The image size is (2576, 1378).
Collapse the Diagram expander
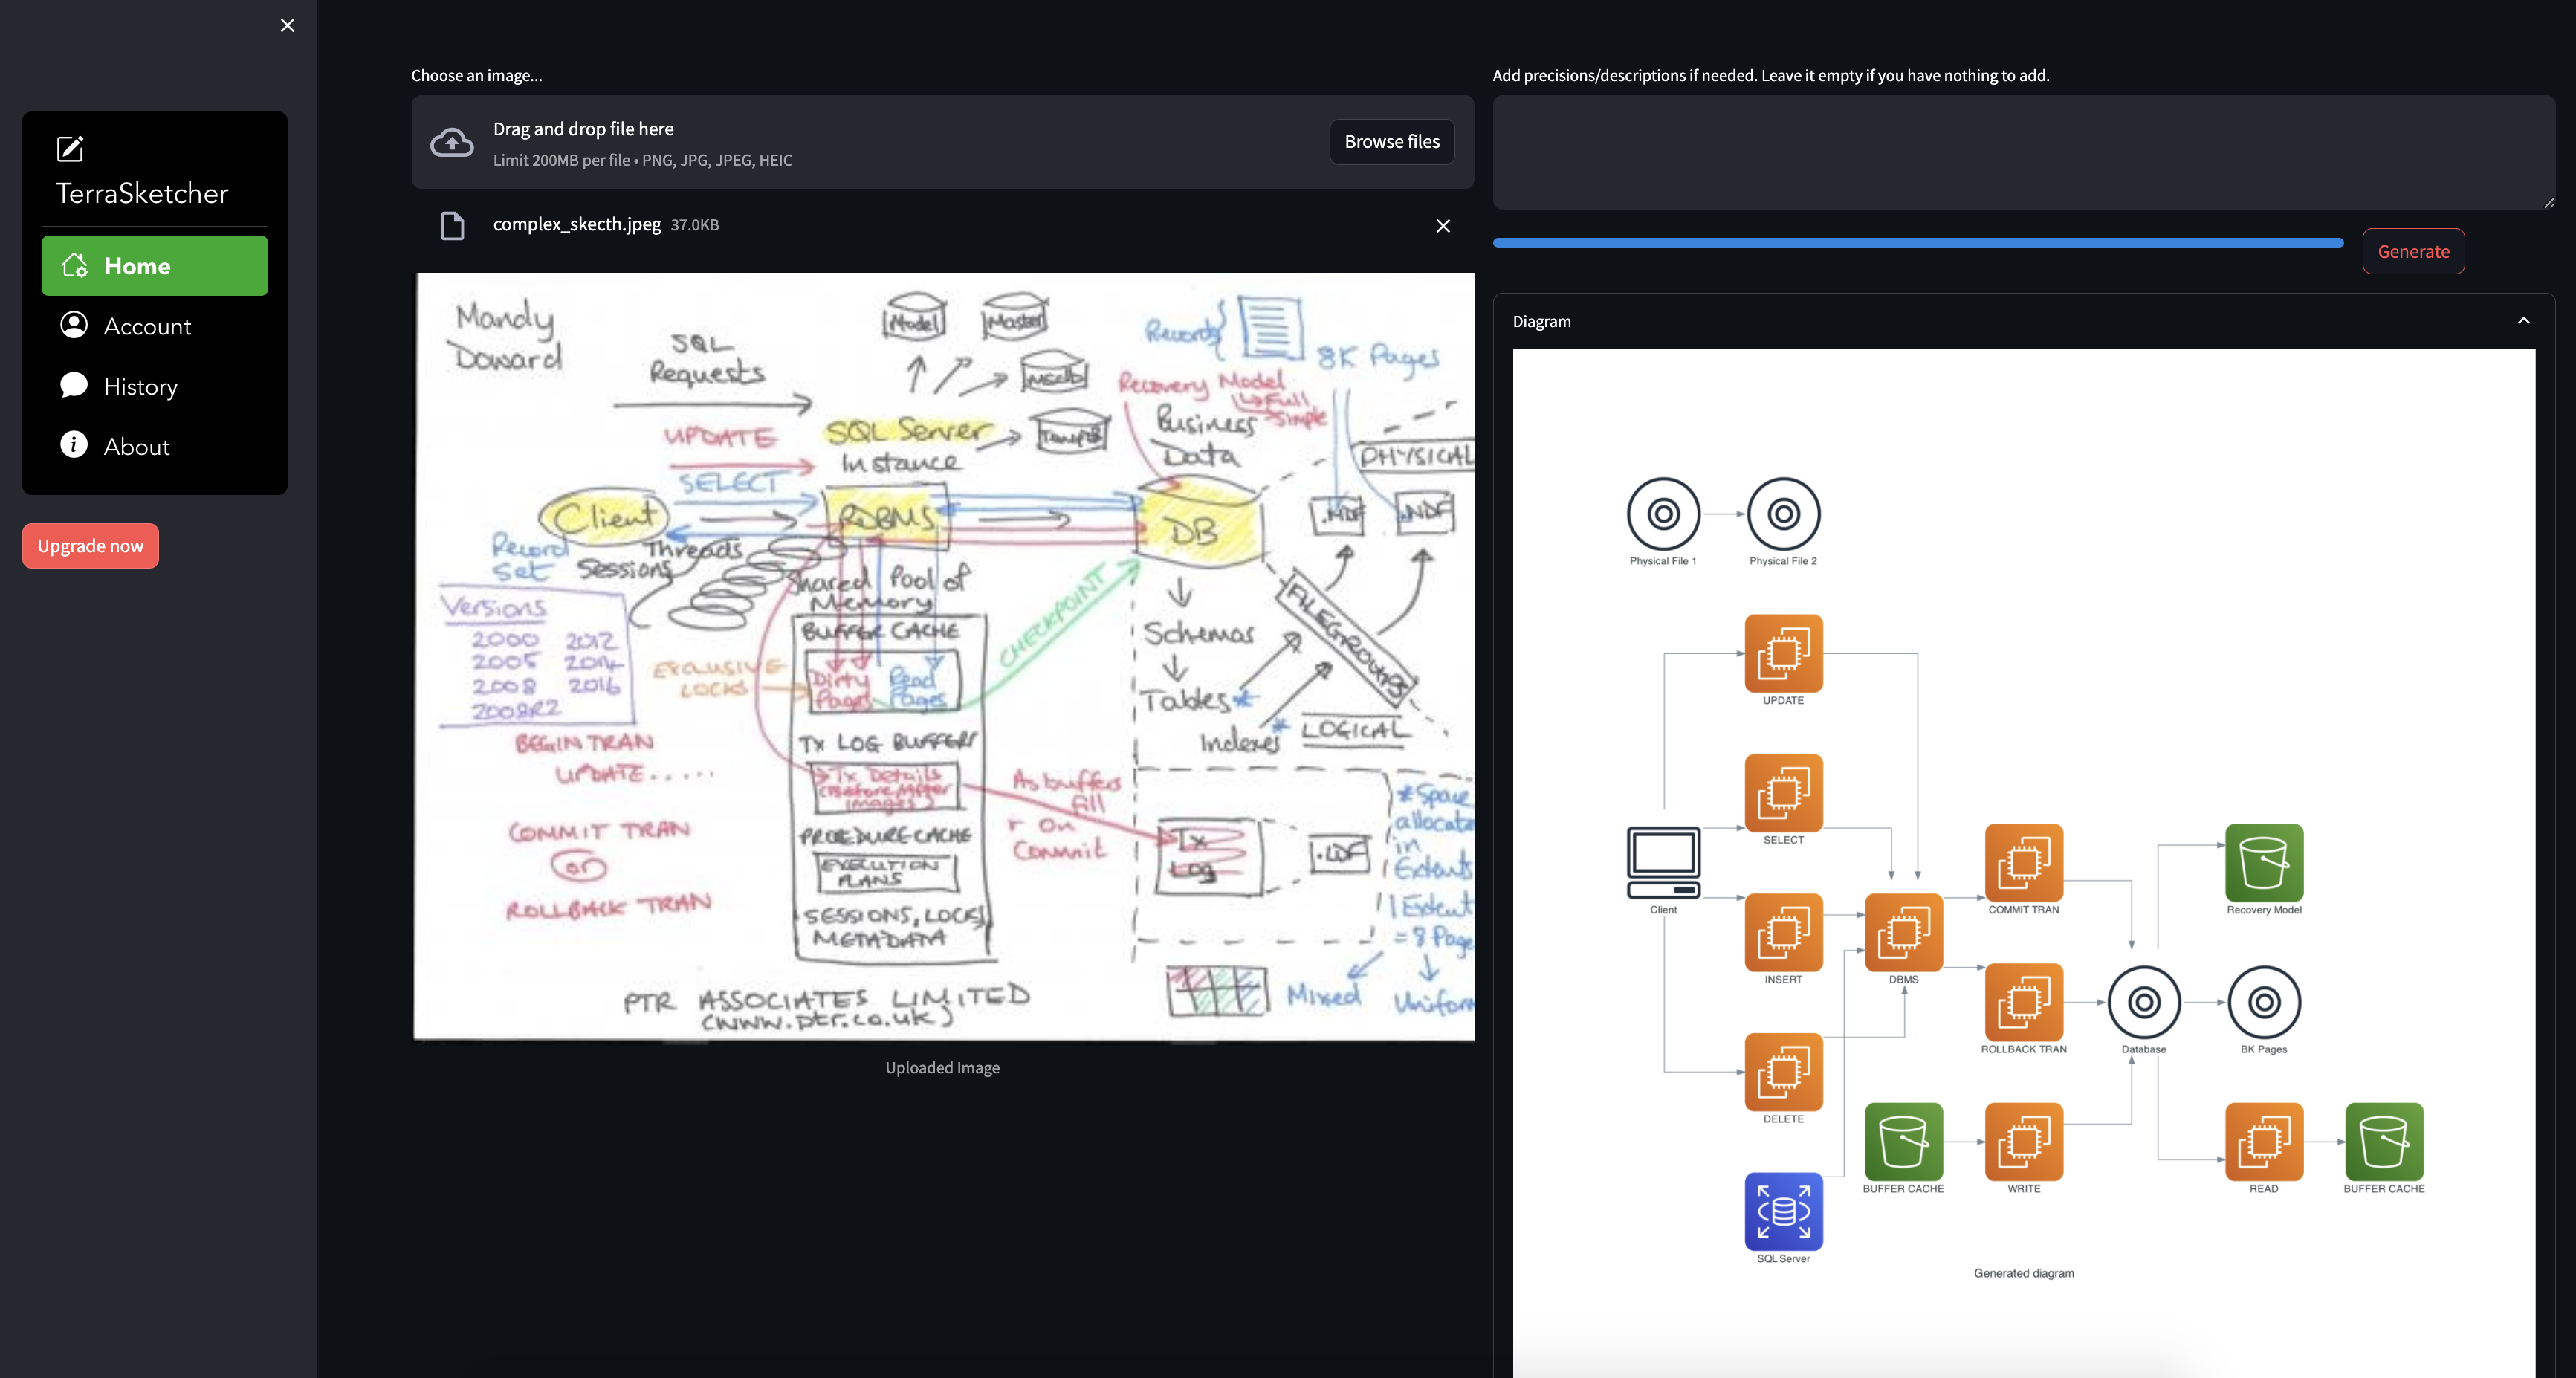(x=2523, y=321)
